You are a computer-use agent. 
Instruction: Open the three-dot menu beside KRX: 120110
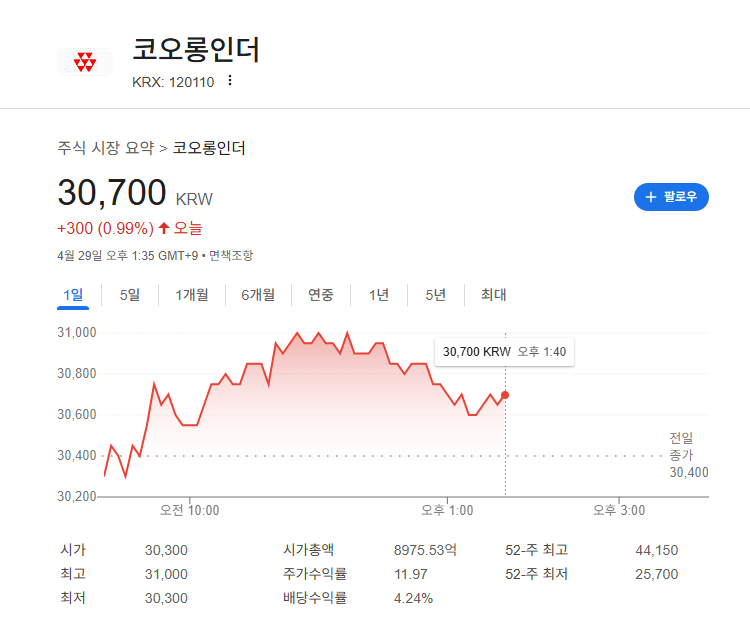click(230, 80)
